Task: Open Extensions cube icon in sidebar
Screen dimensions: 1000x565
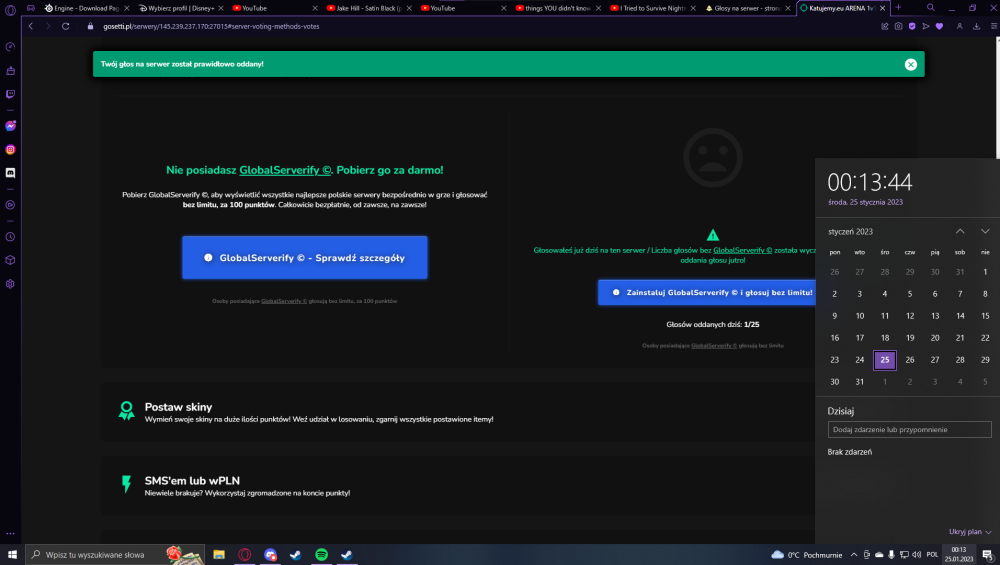Action: pyautogui.click(x=10, y=260)
